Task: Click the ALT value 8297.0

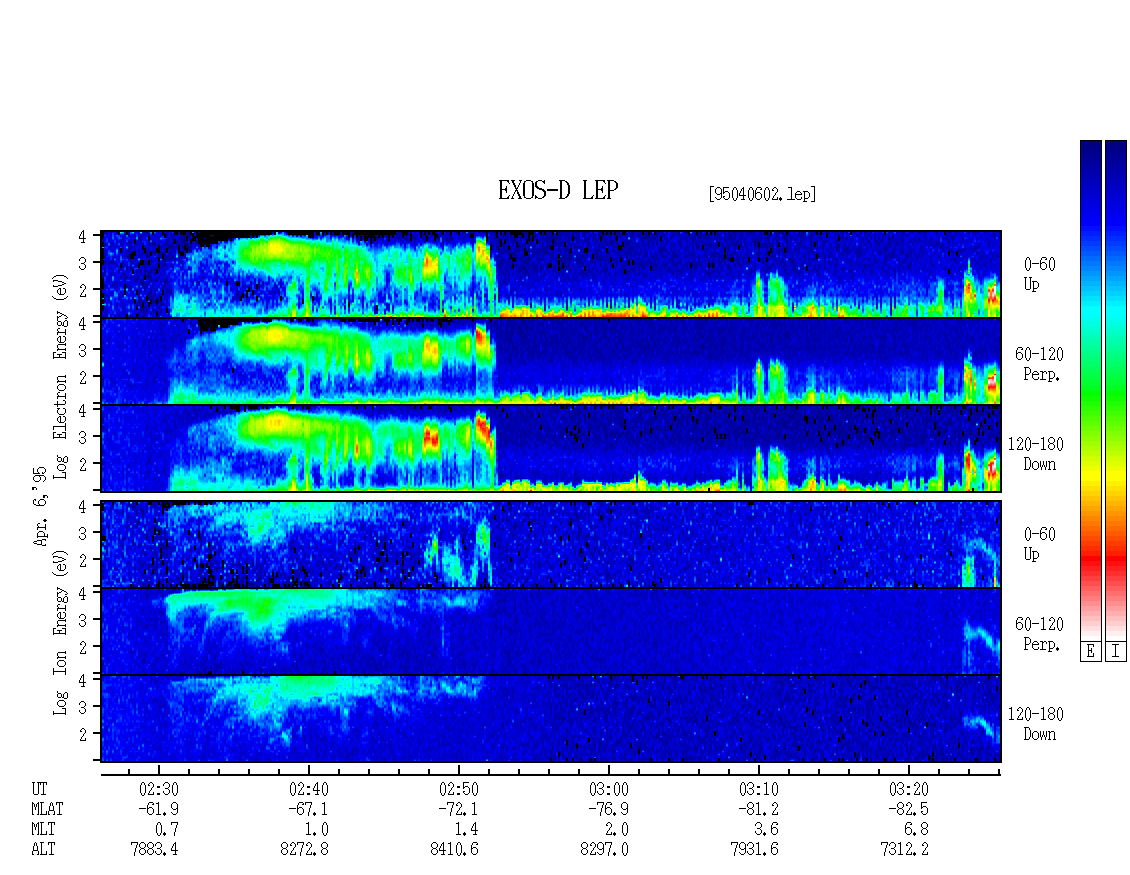Action: pyautogui.click(x=604, y=850)
